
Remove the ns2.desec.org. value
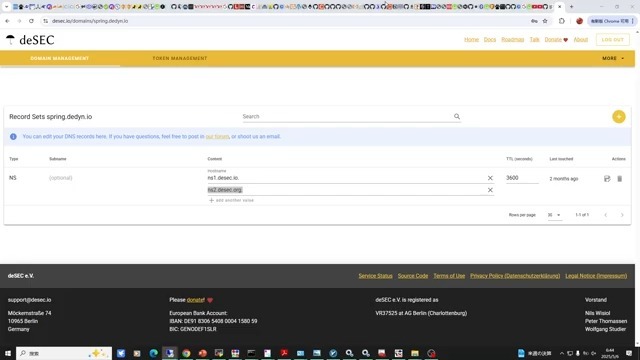[490, 190]
